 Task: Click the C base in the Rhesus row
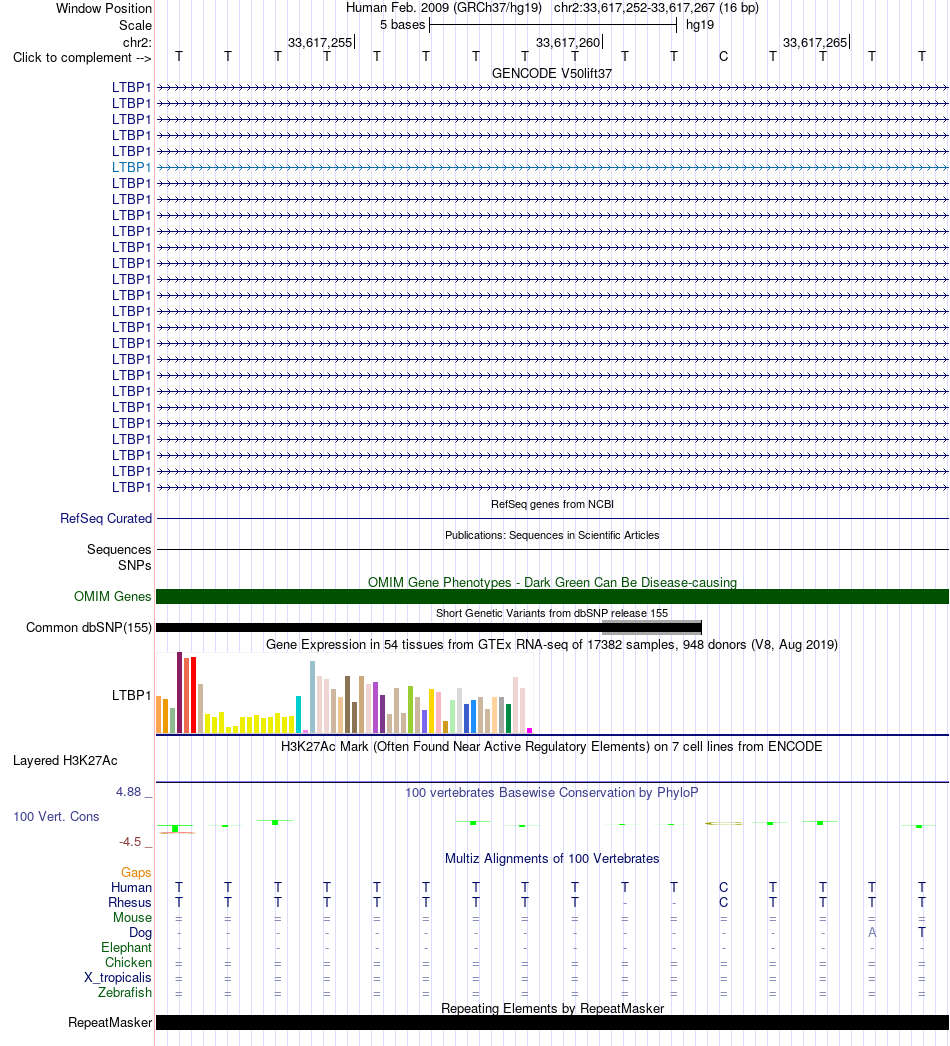[723, 903]
